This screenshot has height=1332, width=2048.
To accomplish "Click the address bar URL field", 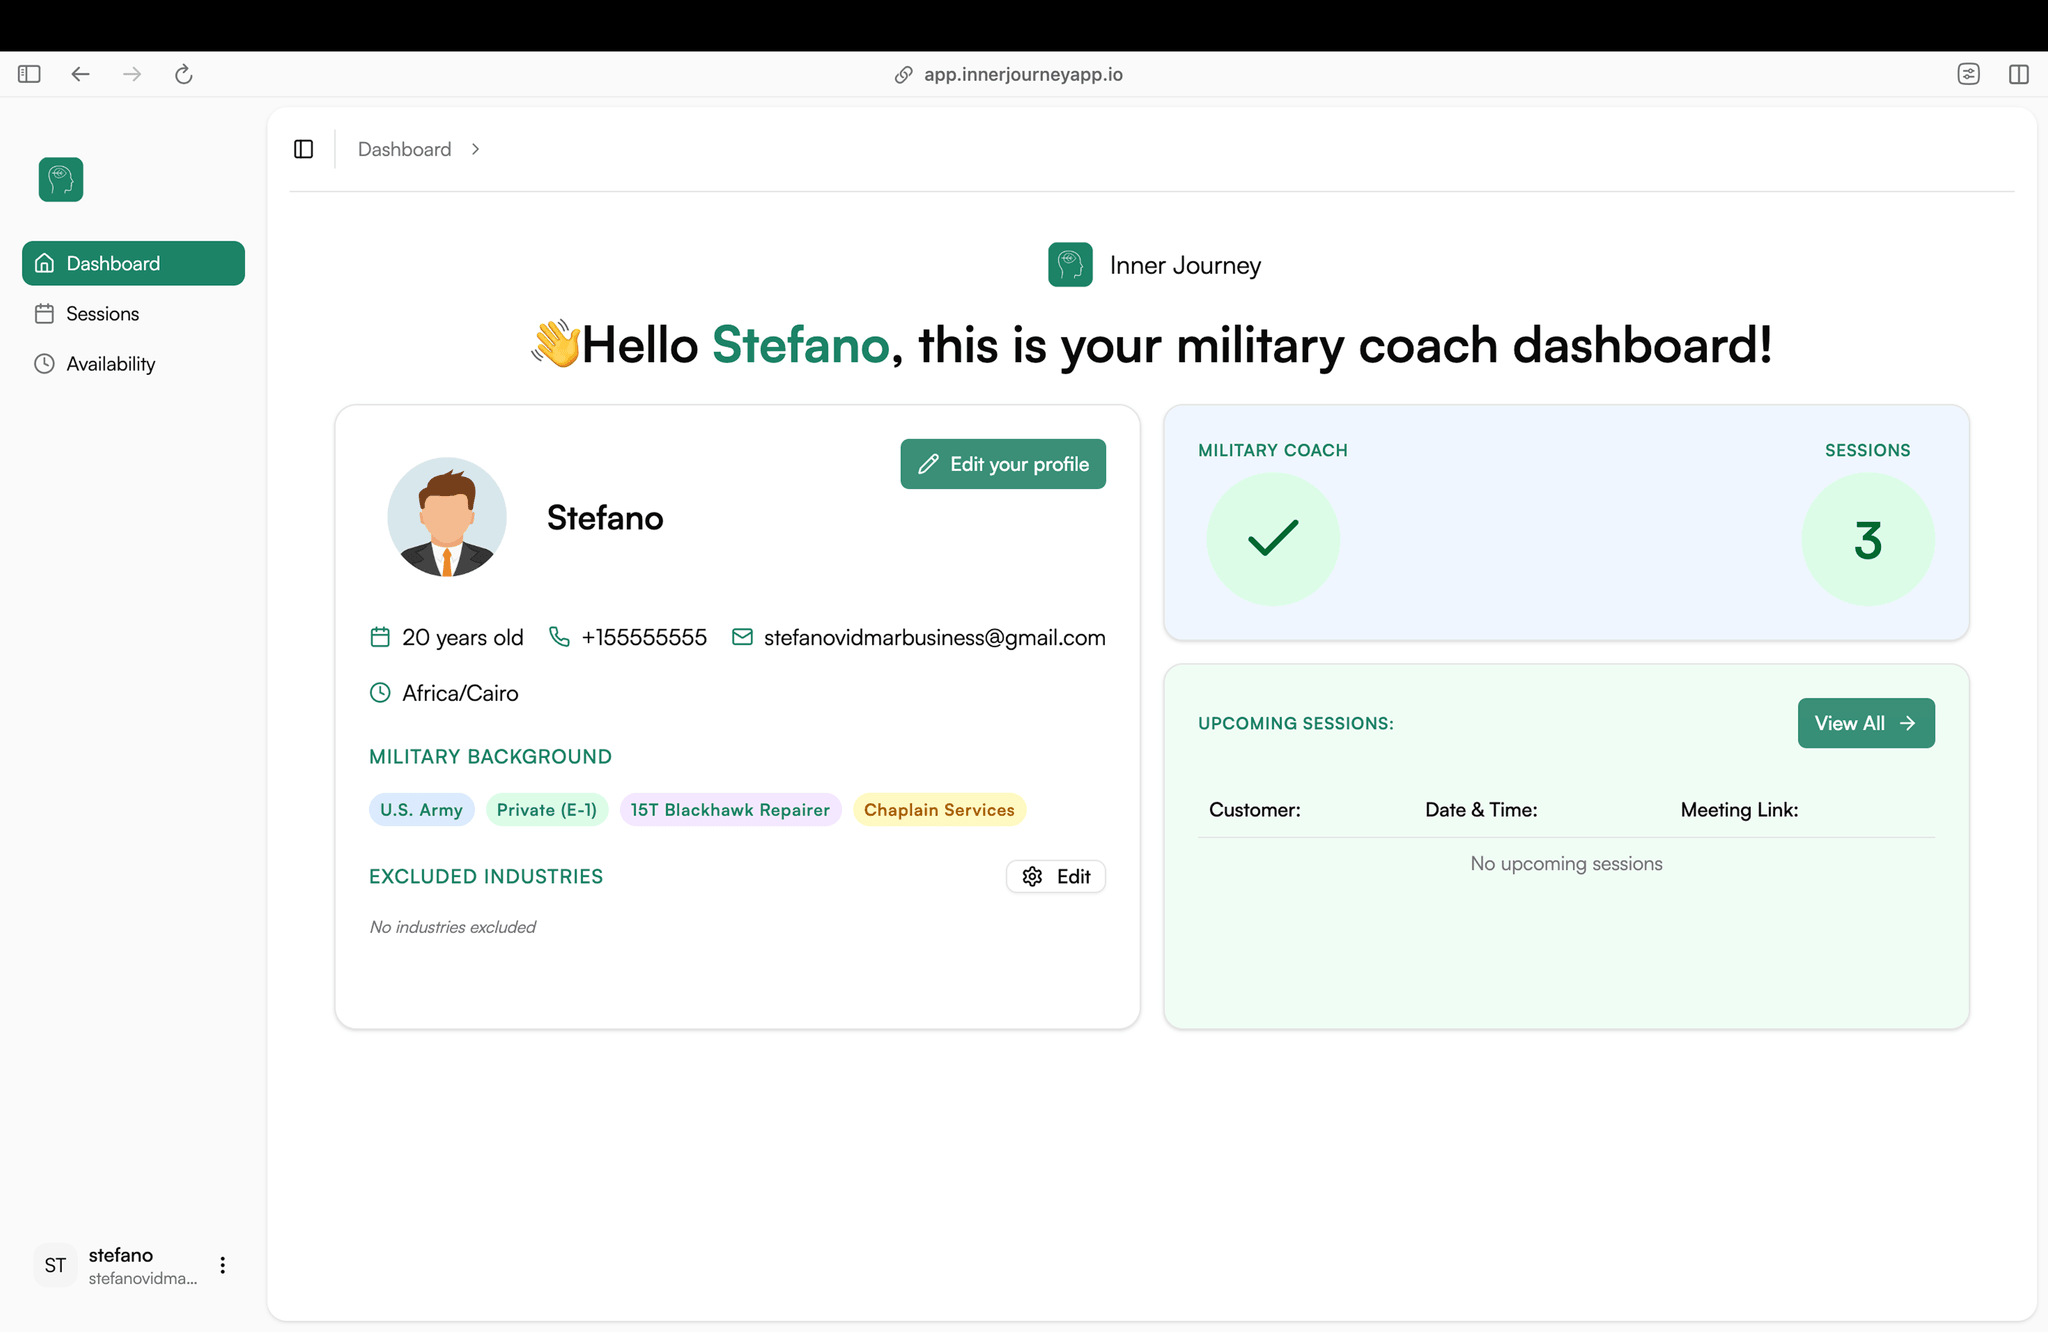I will pyautogui.click(x=1022, y=74).
